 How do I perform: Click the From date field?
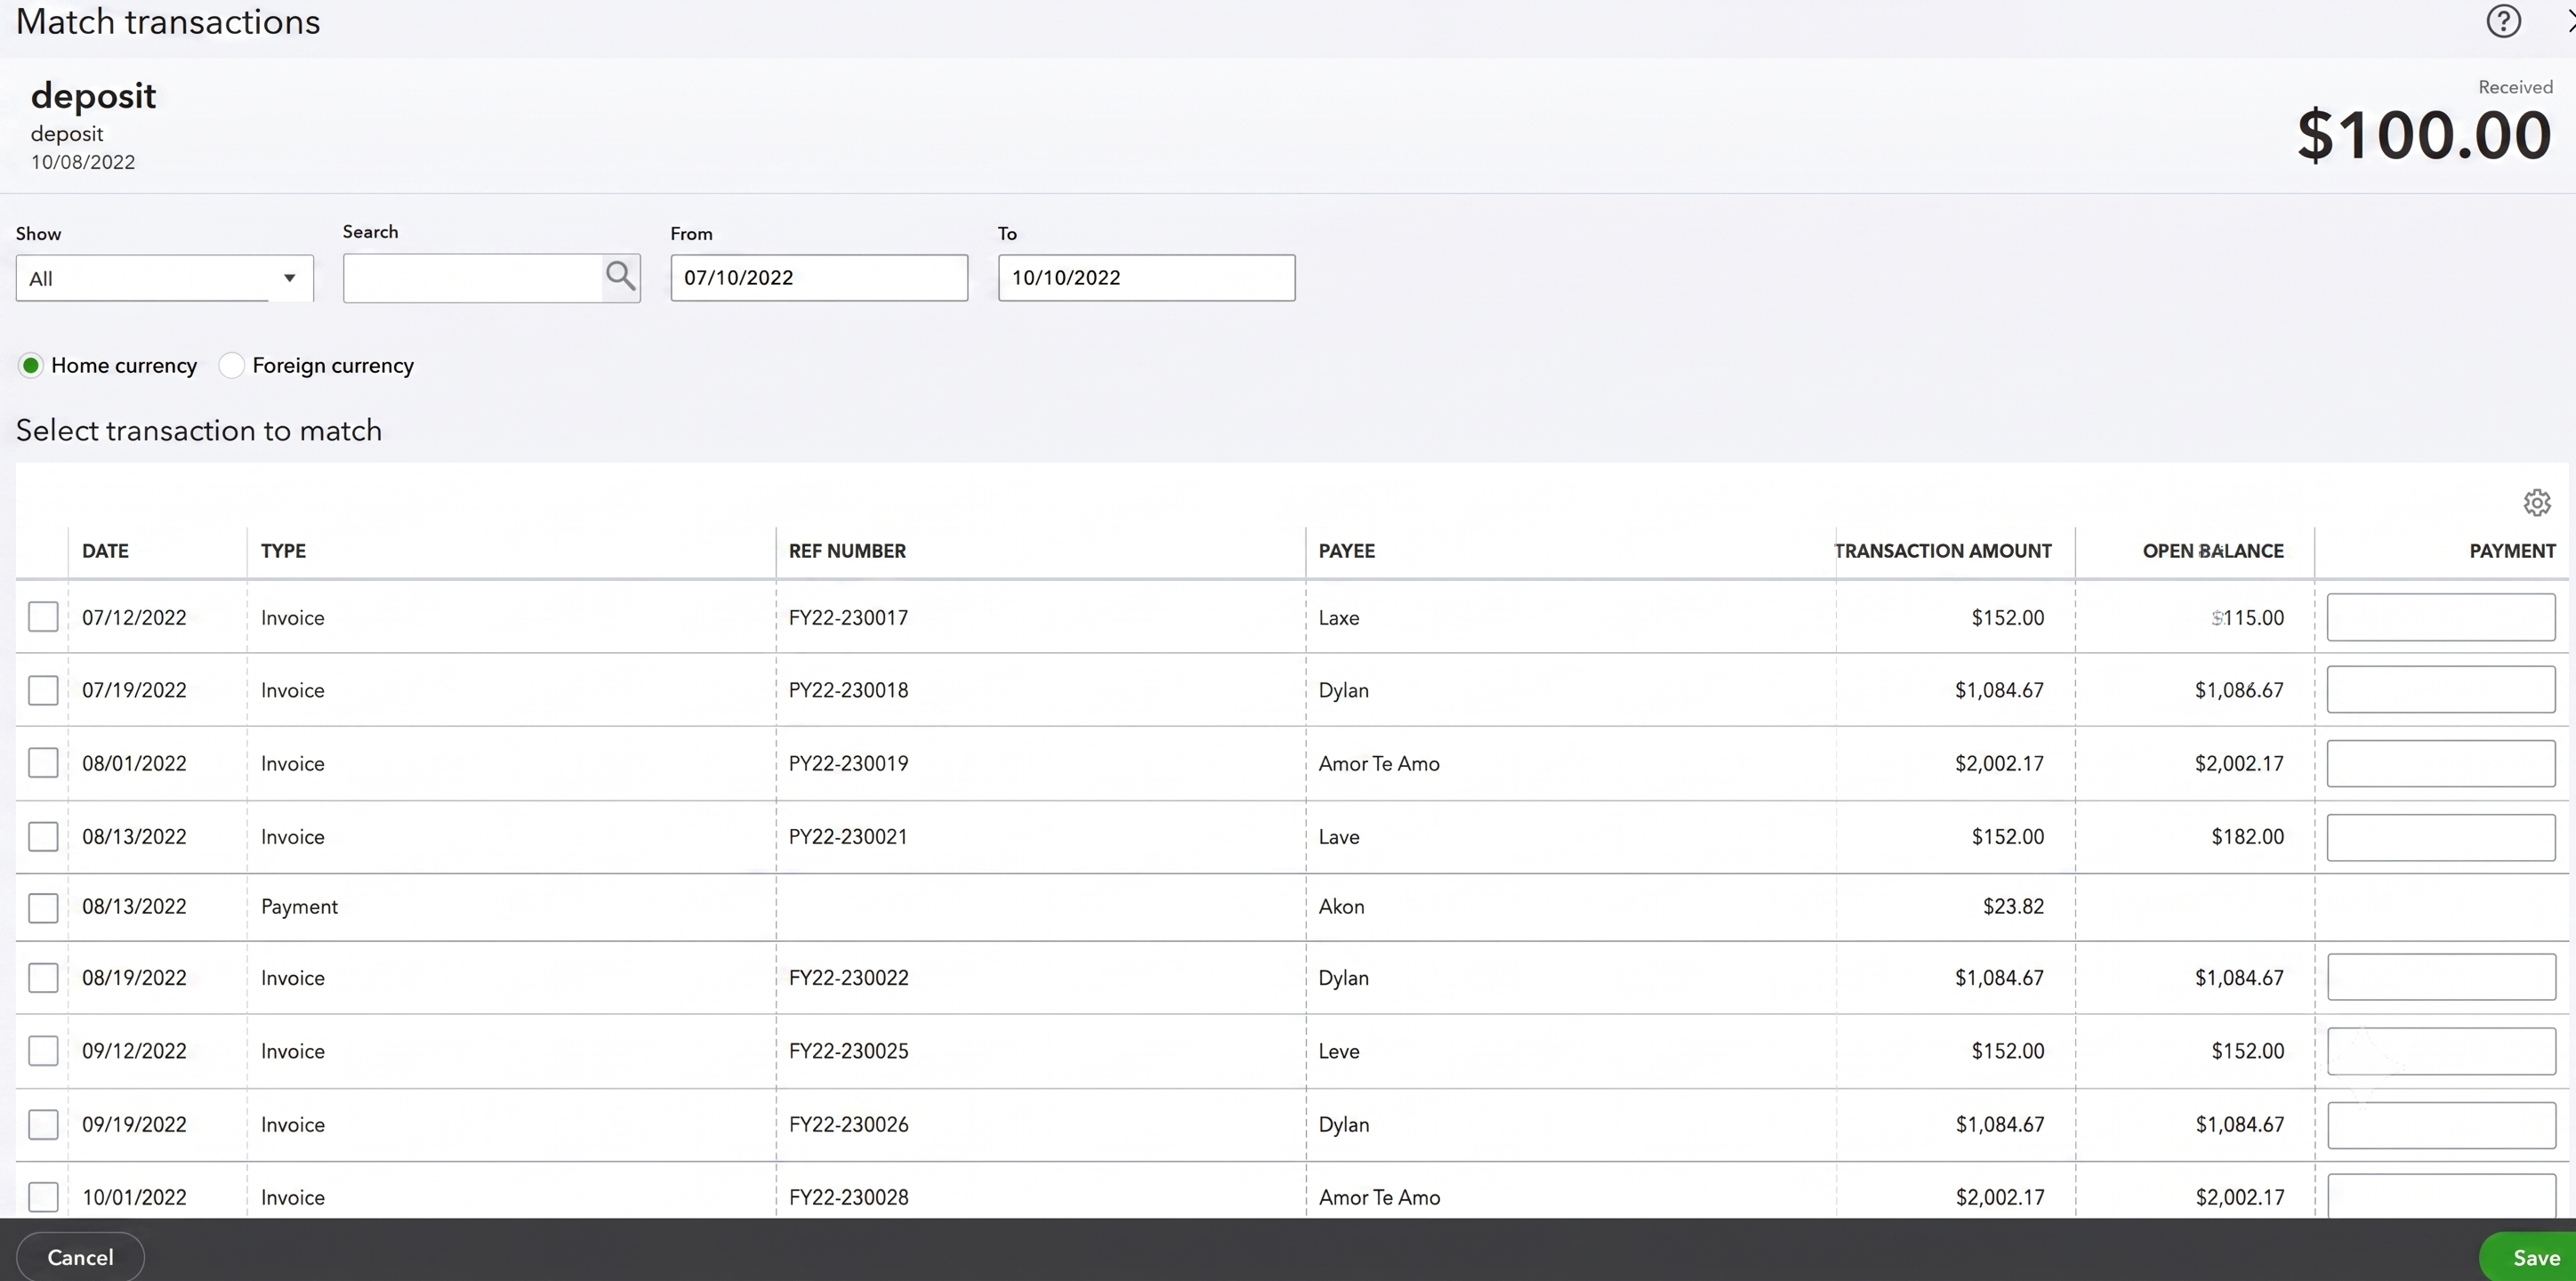coord(819,278)
